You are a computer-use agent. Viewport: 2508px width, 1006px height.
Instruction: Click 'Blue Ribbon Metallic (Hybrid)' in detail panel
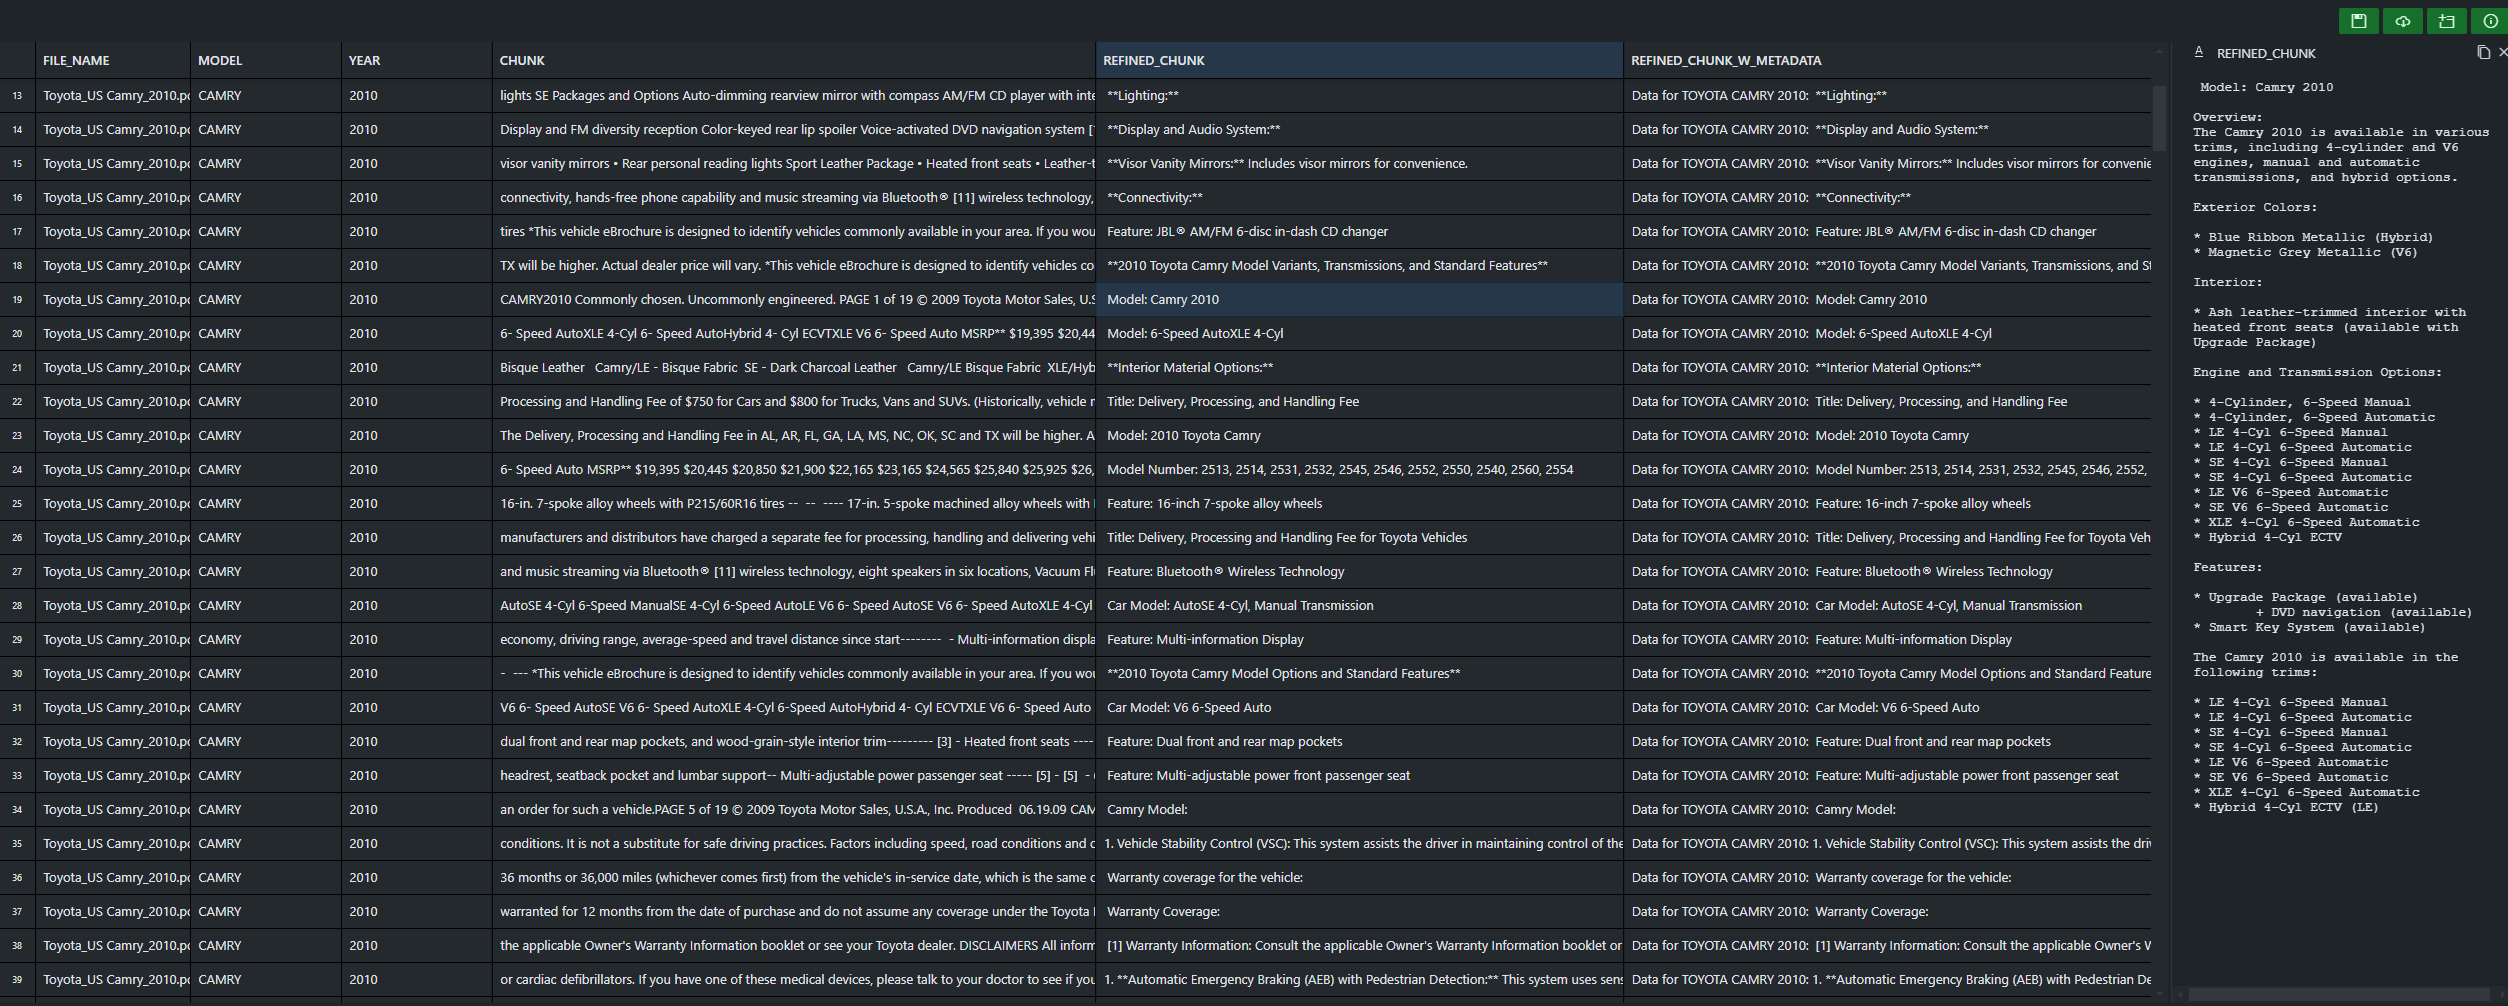pyautogui.click(x=2320, y=237)
